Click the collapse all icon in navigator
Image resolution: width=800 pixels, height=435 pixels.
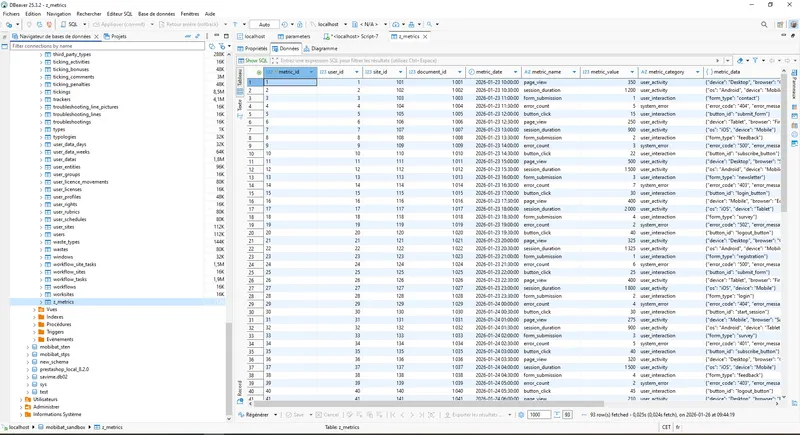click(x=188, y=36)
